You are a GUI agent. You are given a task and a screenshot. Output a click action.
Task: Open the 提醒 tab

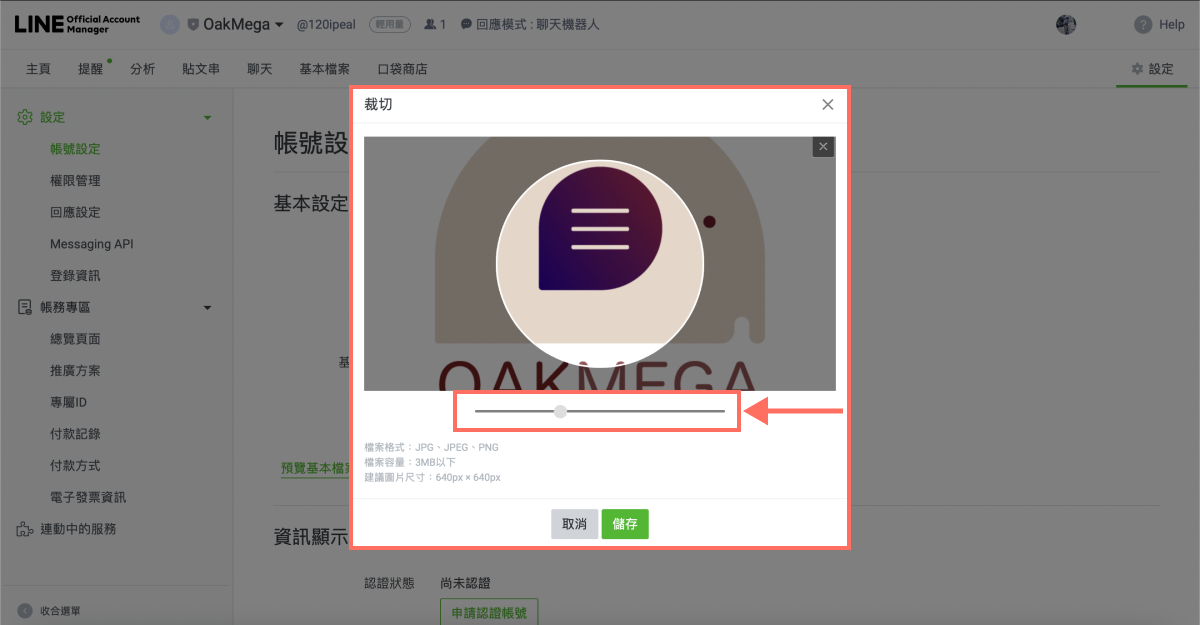(90, 69)
